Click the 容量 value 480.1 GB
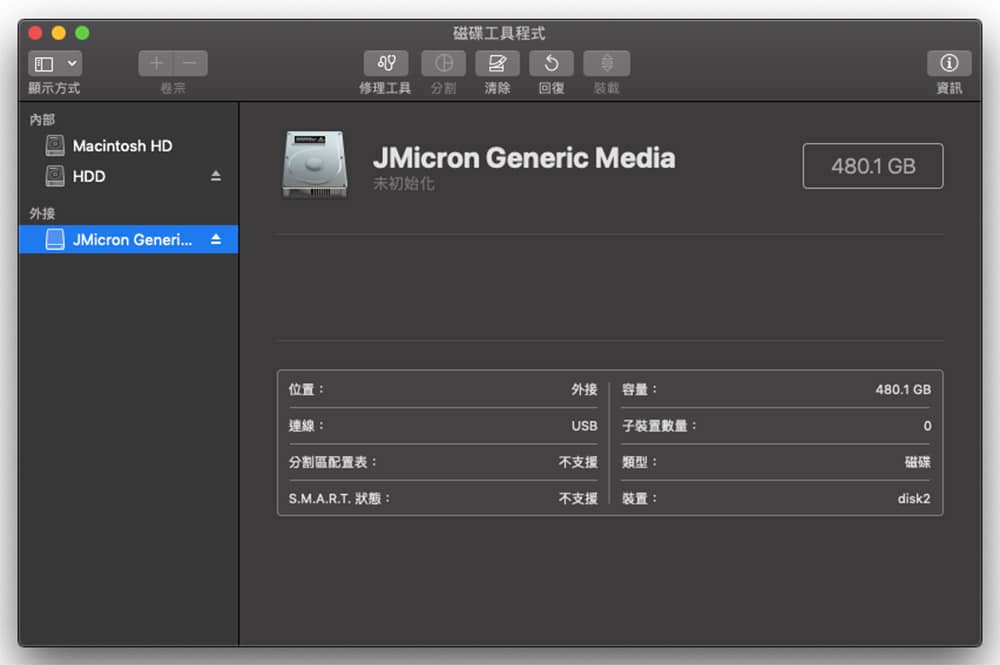Screen dimensions: 1000x665 (x=902, y=390)
